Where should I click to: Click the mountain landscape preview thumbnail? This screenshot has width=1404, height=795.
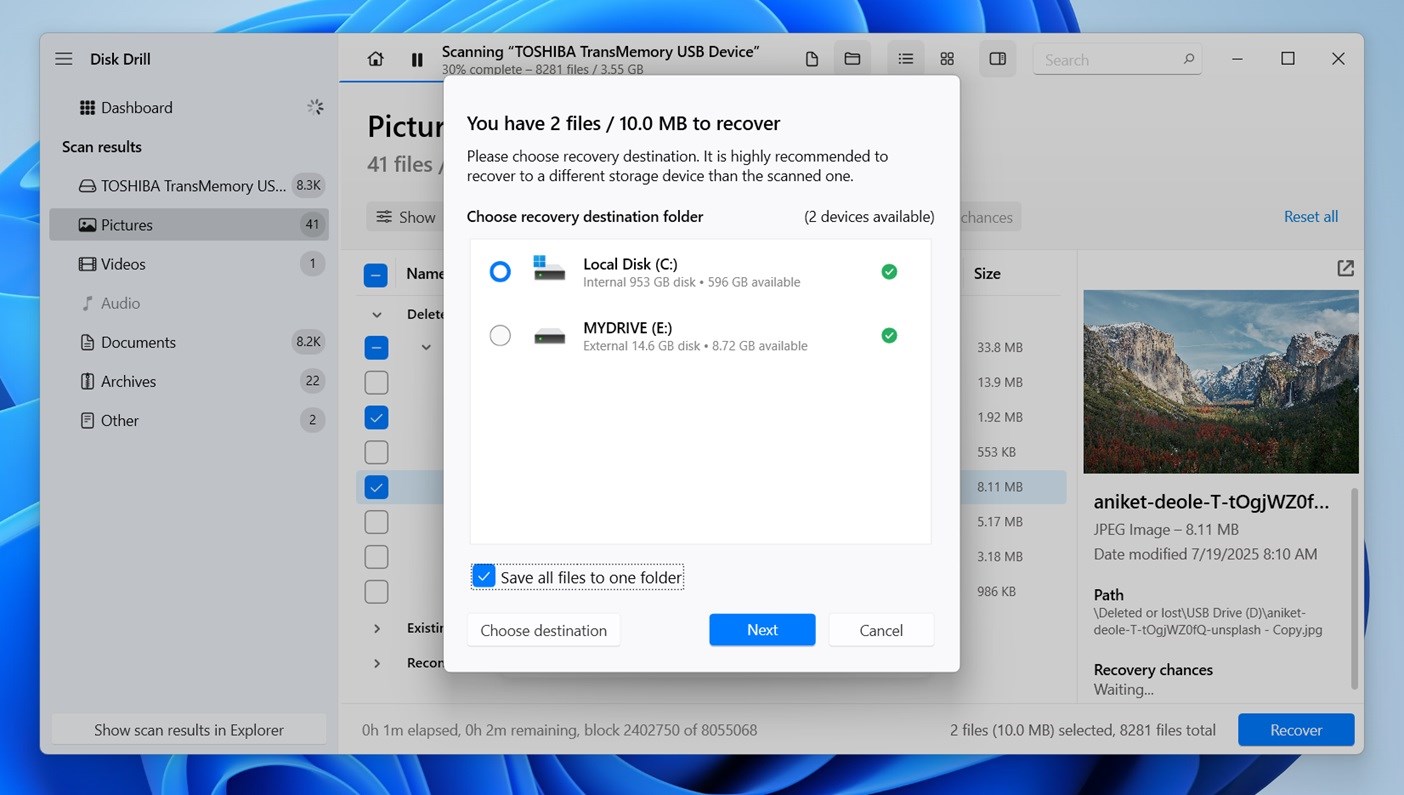(x=1221, y=381)
